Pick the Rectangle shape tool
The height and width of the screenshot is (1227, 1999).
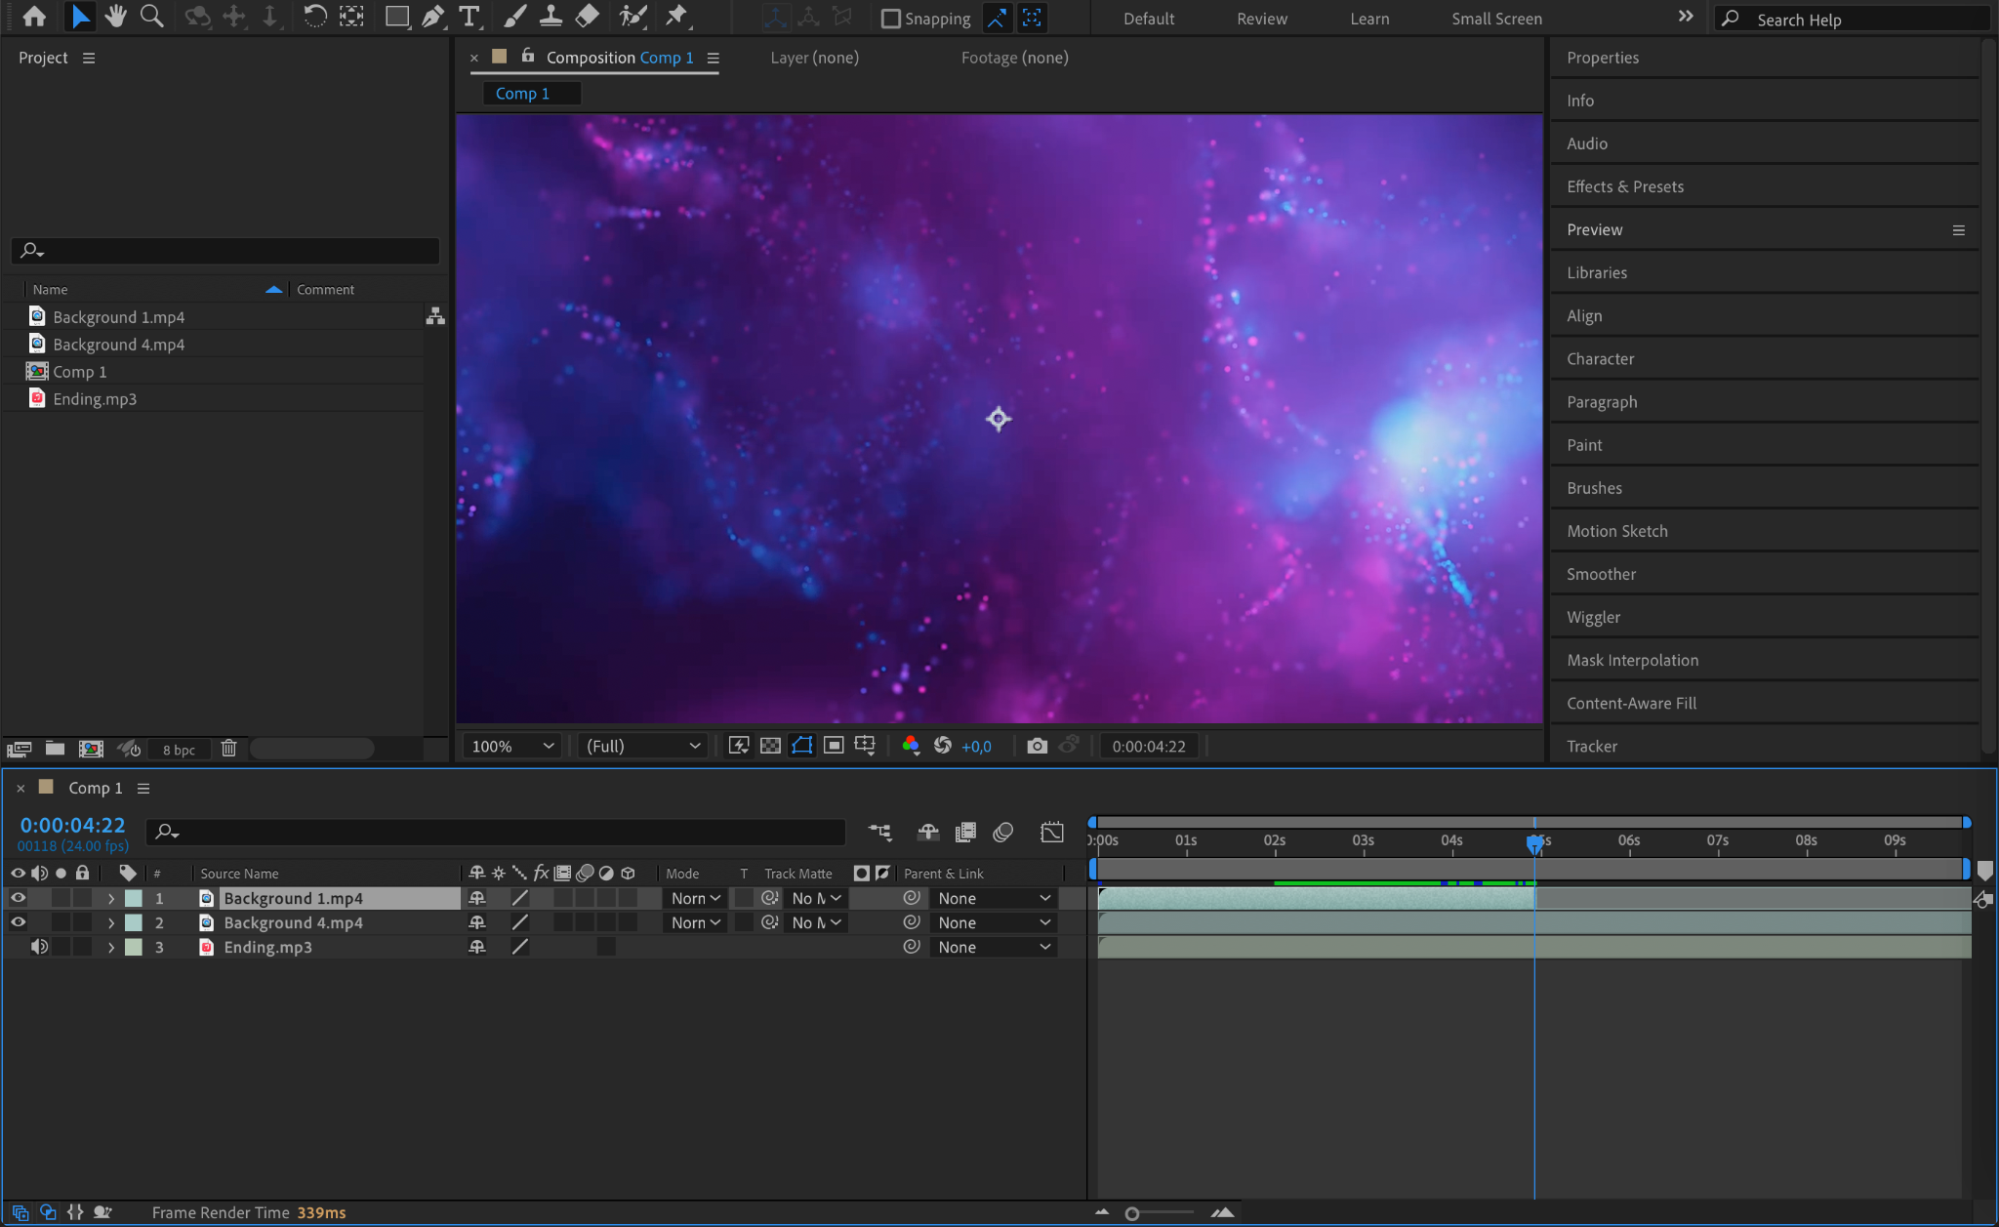396,16
